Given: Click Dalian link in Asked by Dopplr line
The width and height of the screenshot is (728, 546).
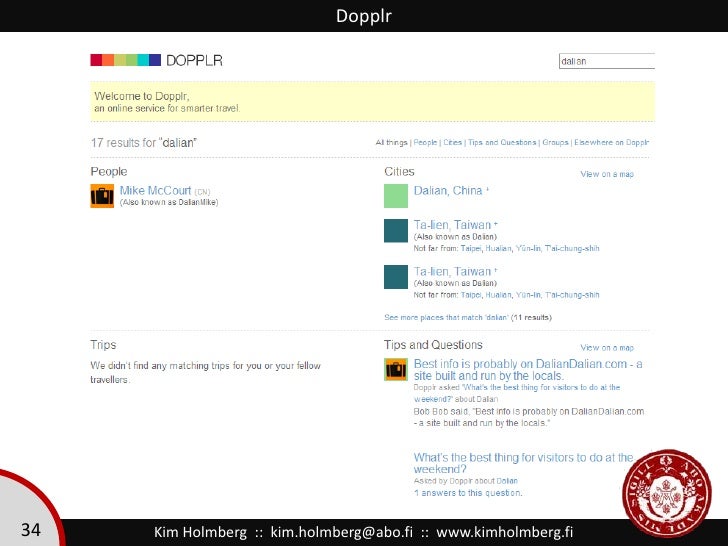Looking at the screenshot, I should tap(507, 481).
